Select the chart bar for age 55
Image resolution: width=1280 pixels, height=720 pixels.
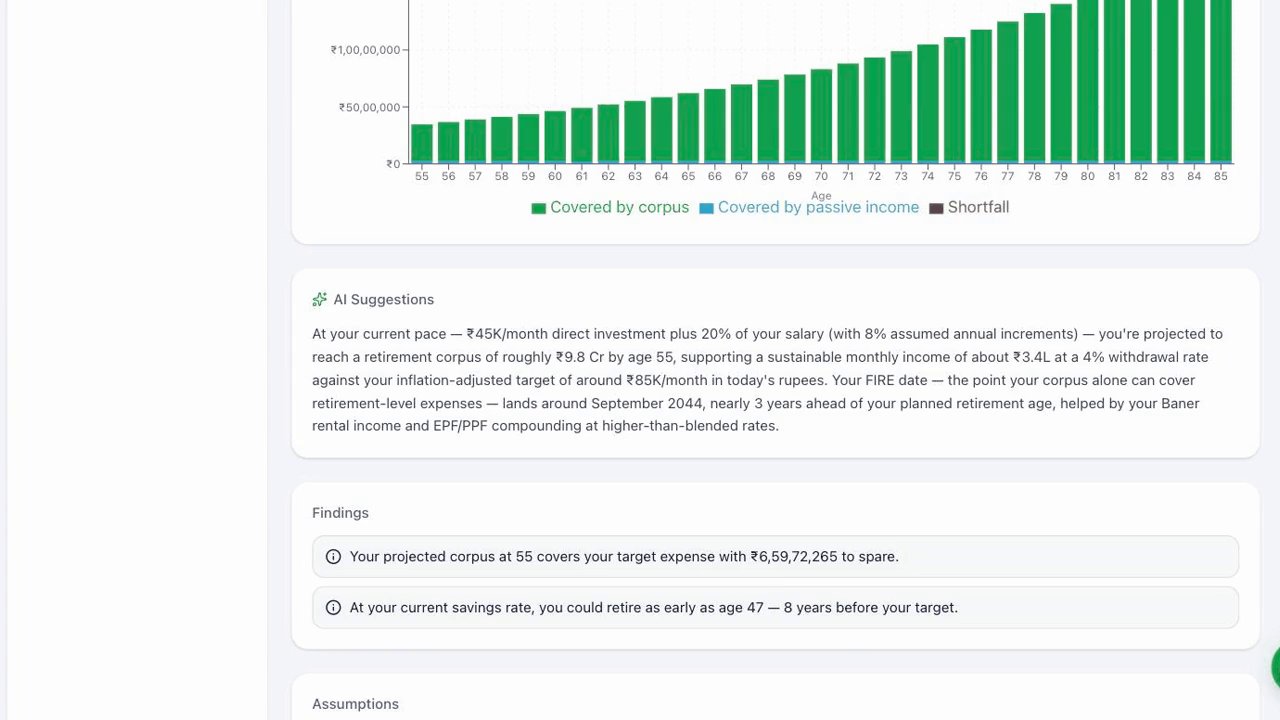[422, 144]
